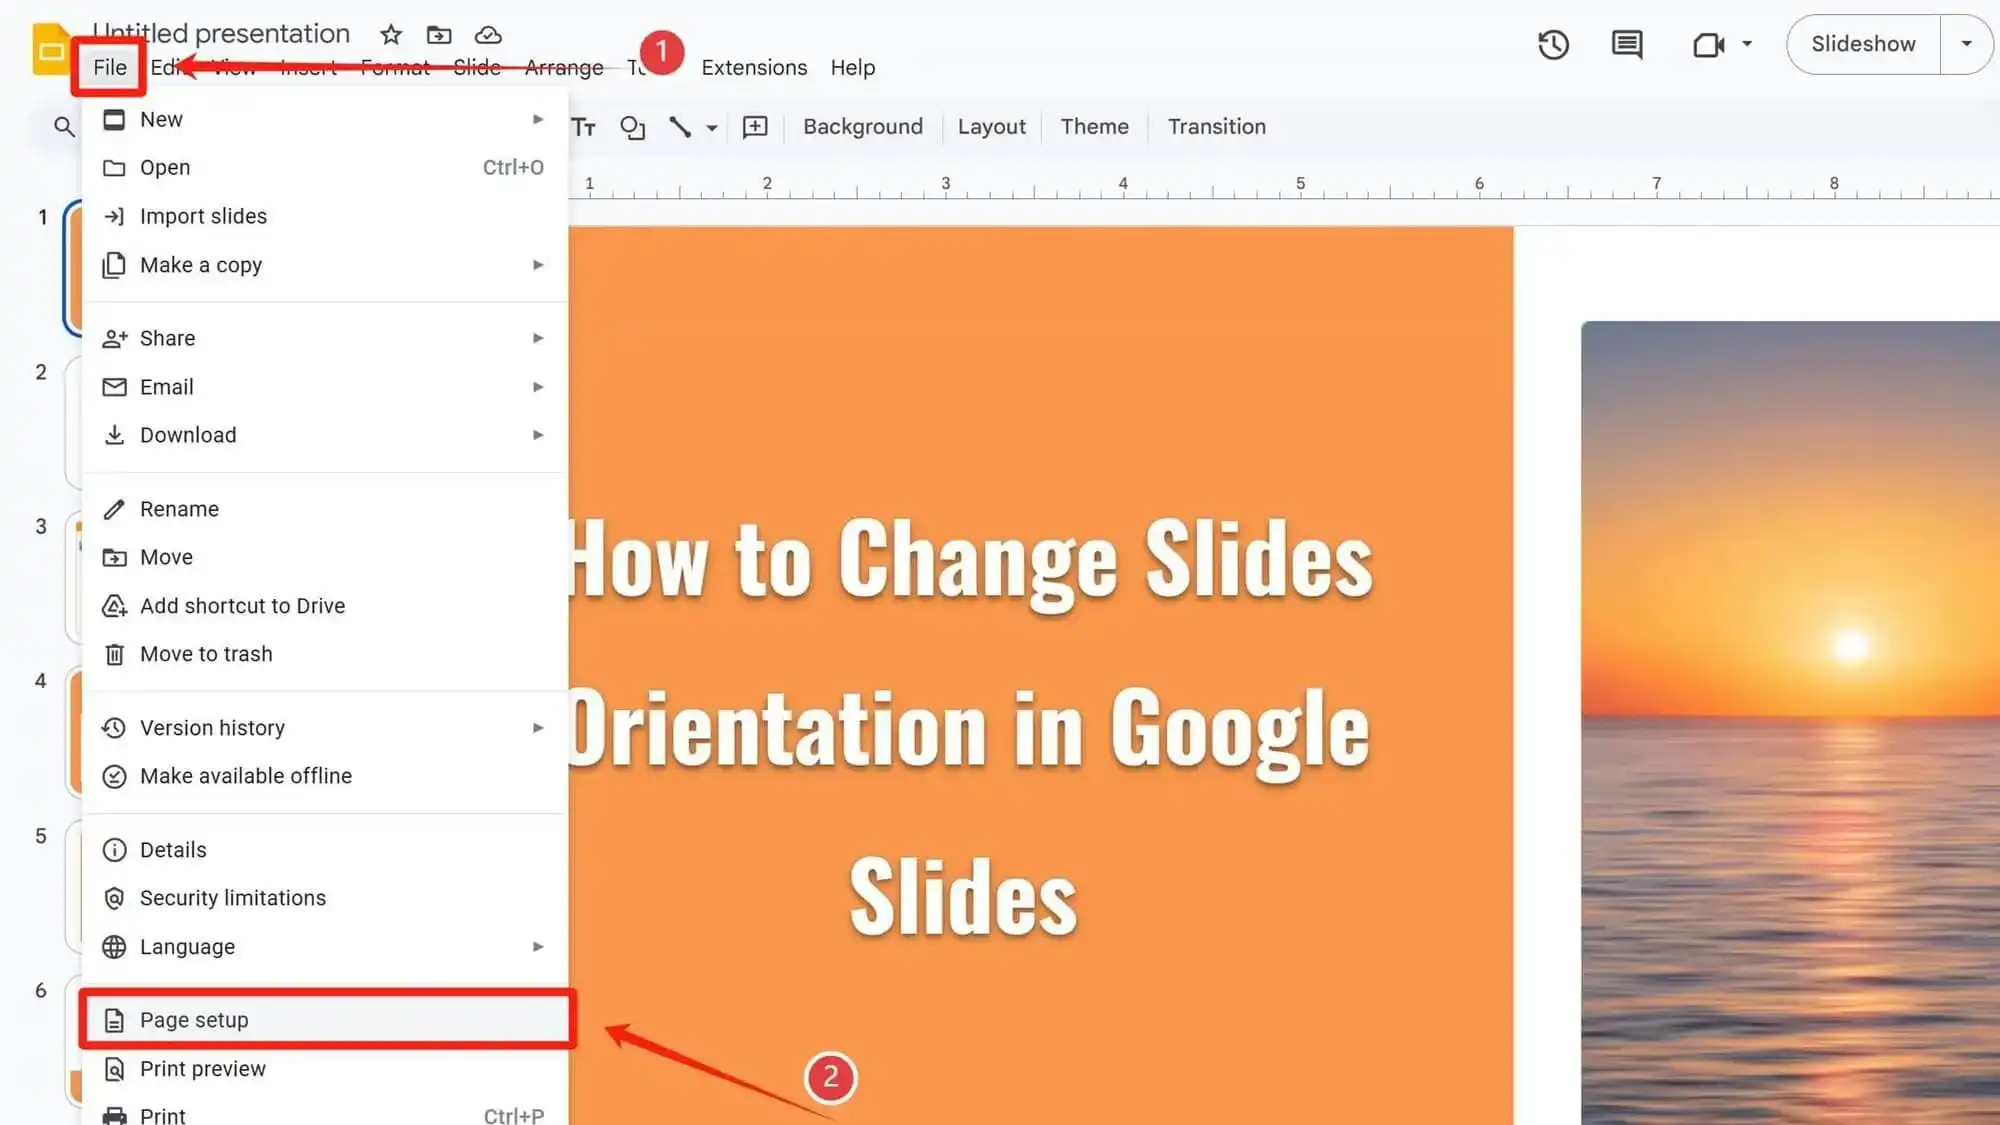
Task: Insert a new comment
Action: 754,127
